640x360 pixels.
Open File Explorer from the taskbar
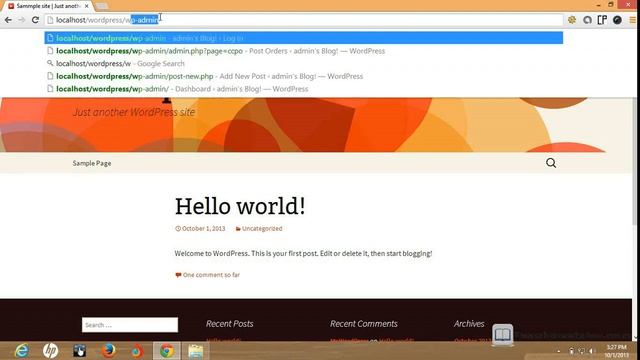pyautogui.click(x=196, y=351)
